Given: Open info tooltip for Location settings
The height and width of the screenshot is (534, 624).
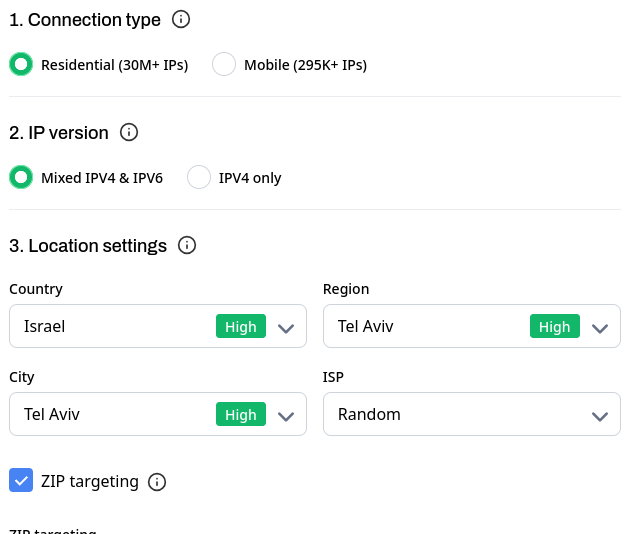Looking at the screenshot, I should pyautogui.click(x=187, y=245).
